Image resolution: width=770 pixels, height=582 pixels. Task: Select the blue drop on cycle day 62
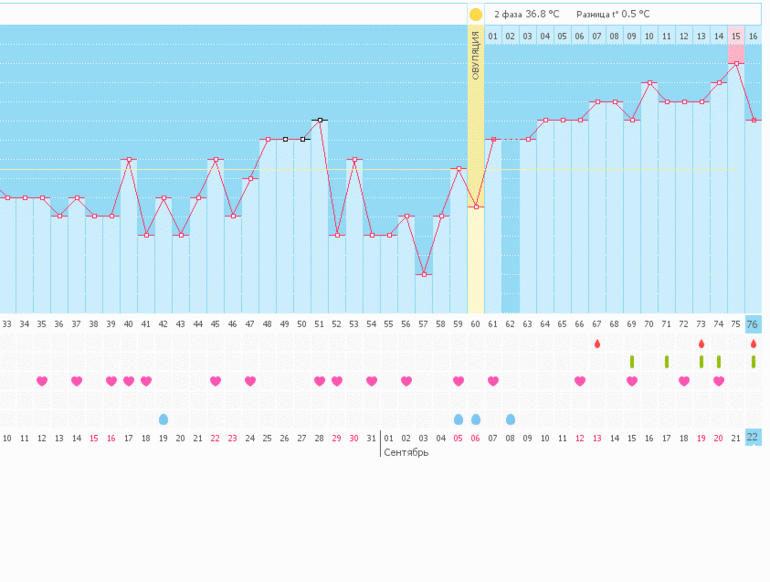[x=511, y=419]
